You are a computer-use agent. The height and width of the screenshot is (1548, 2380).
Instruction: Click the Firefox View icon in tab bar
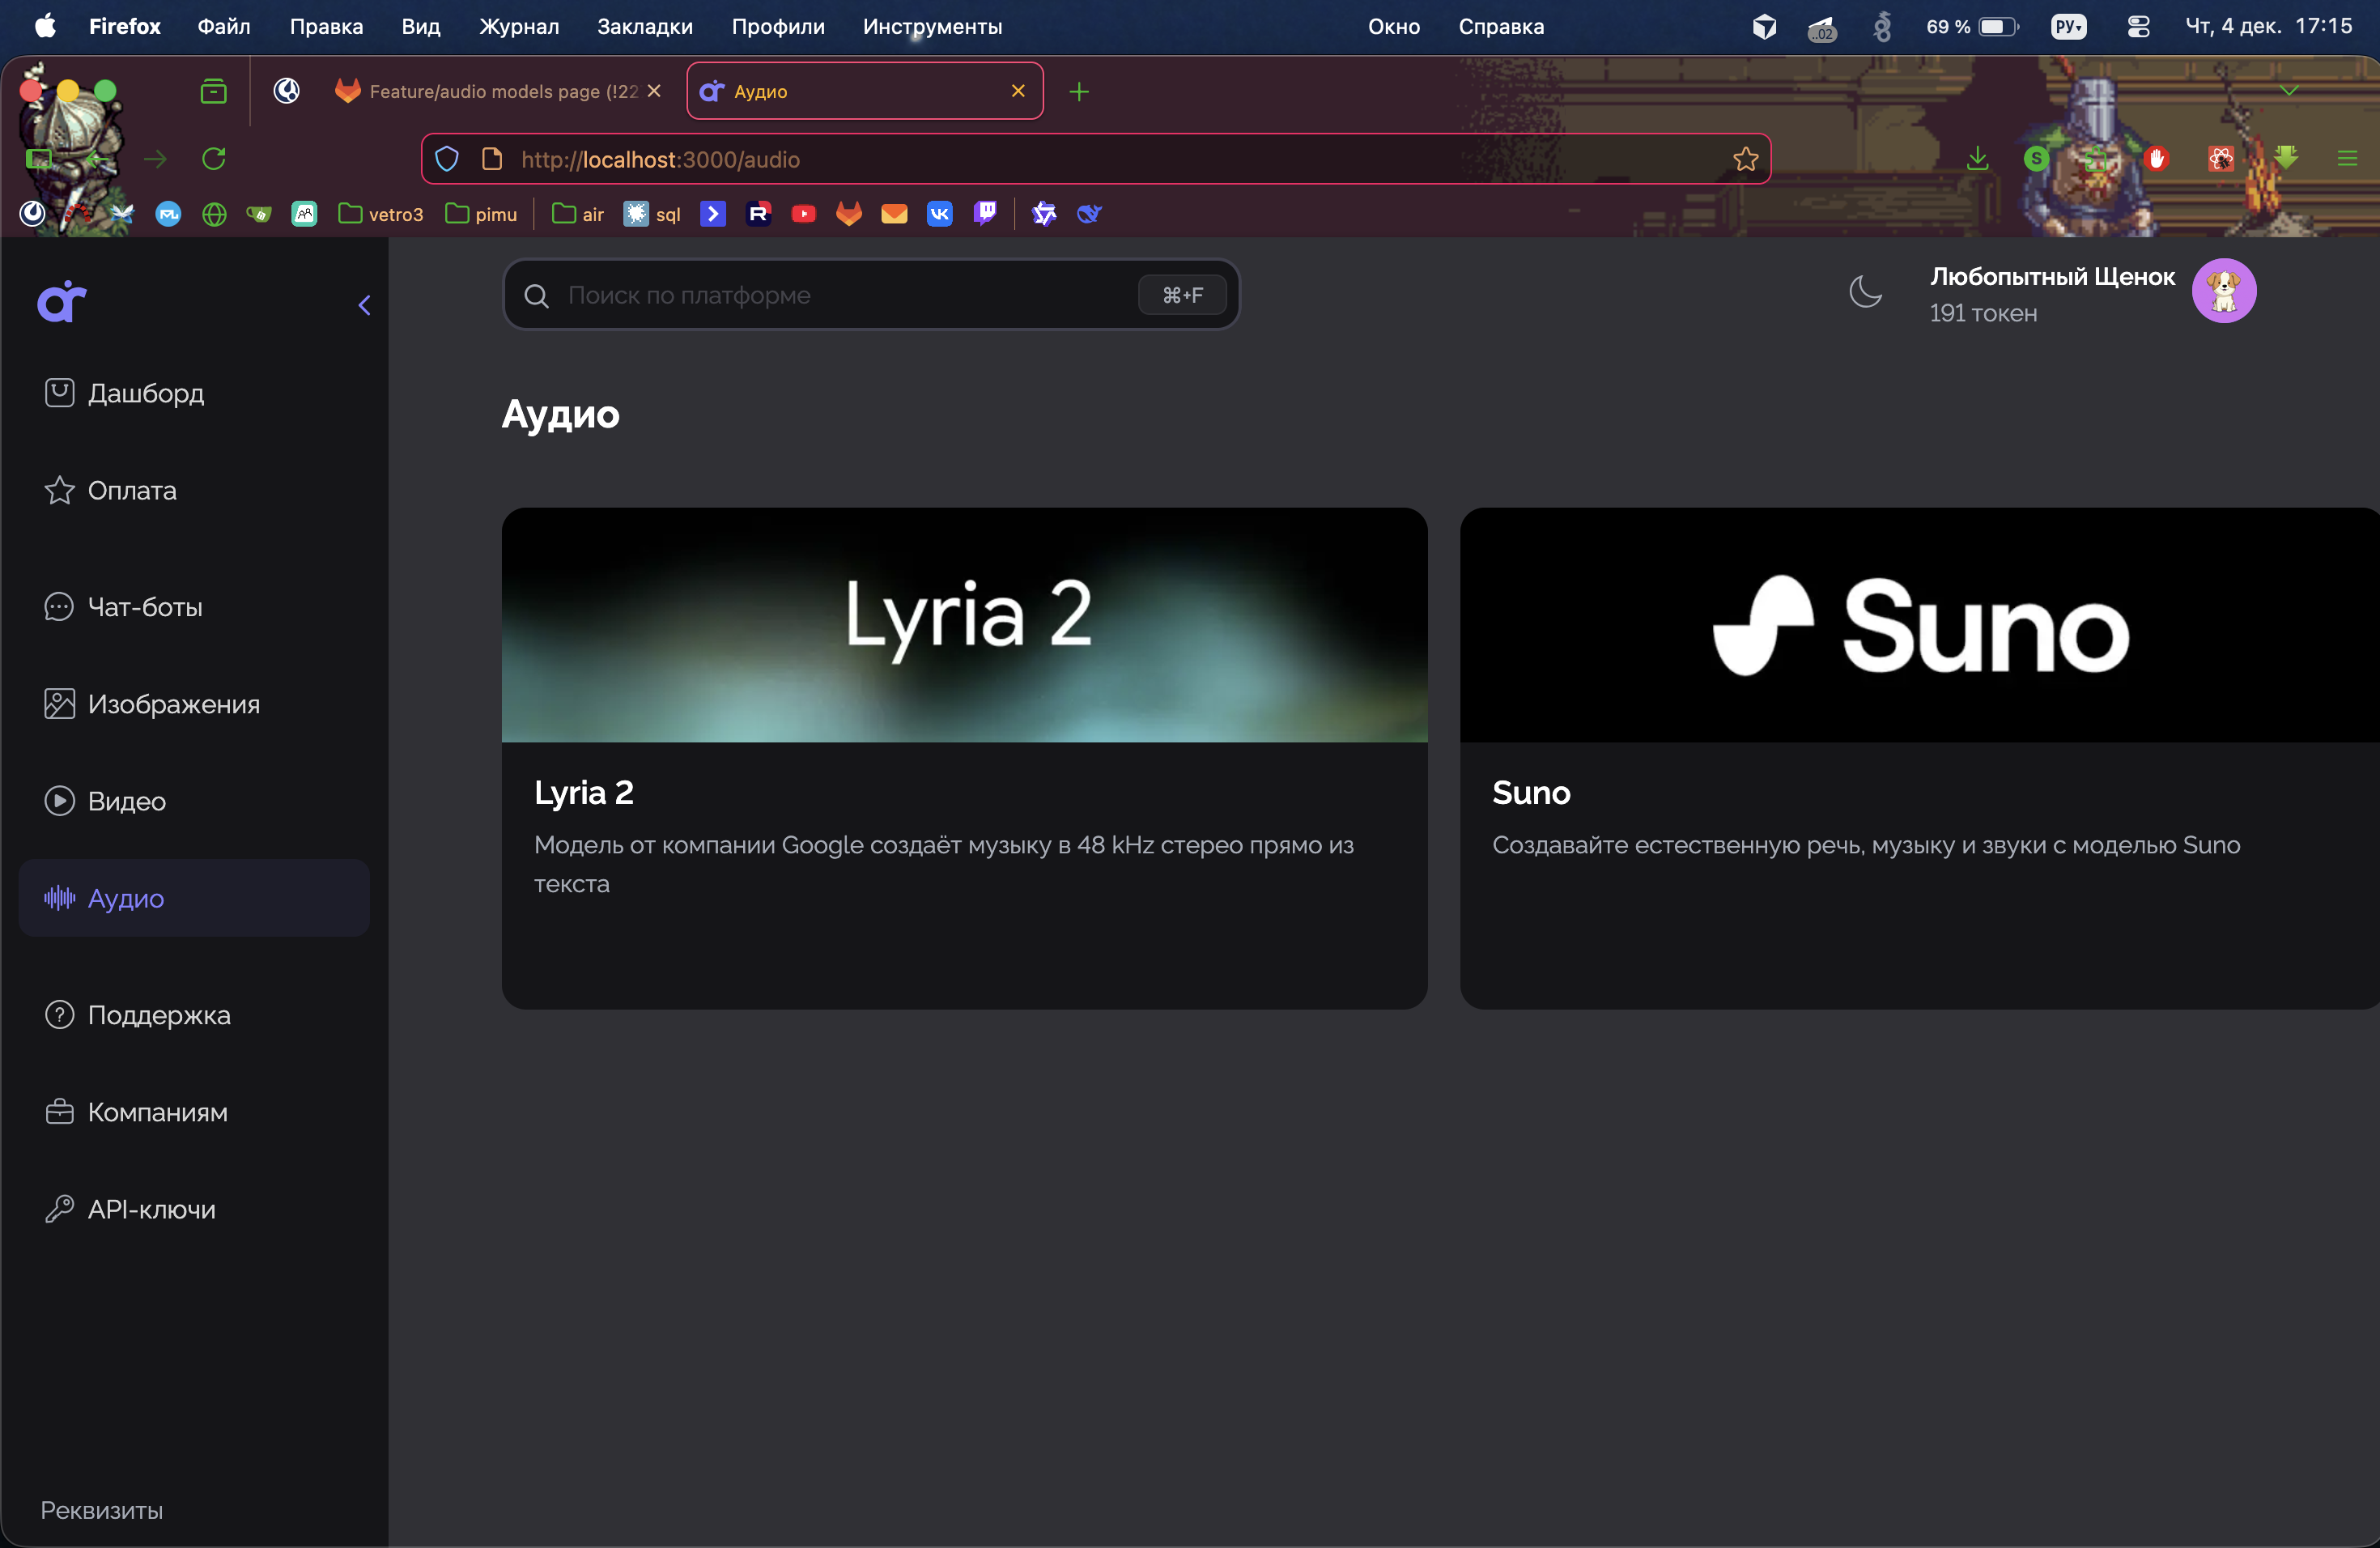coord(213,92)
